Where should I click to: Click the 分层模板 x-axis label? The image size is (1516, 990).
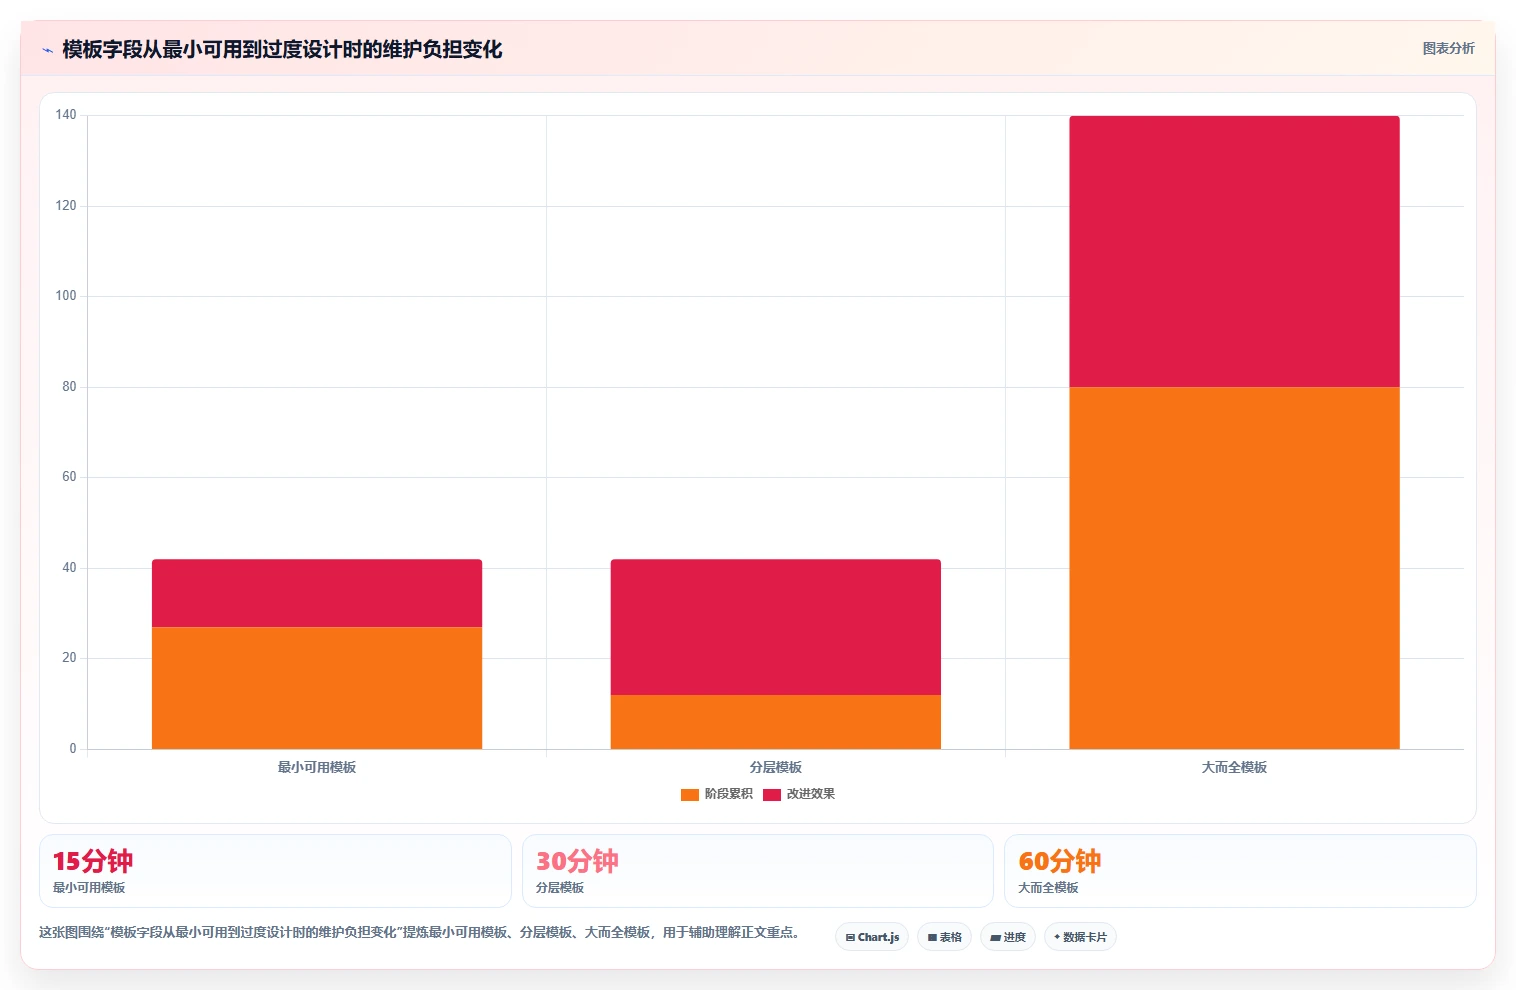coord(776,767)
